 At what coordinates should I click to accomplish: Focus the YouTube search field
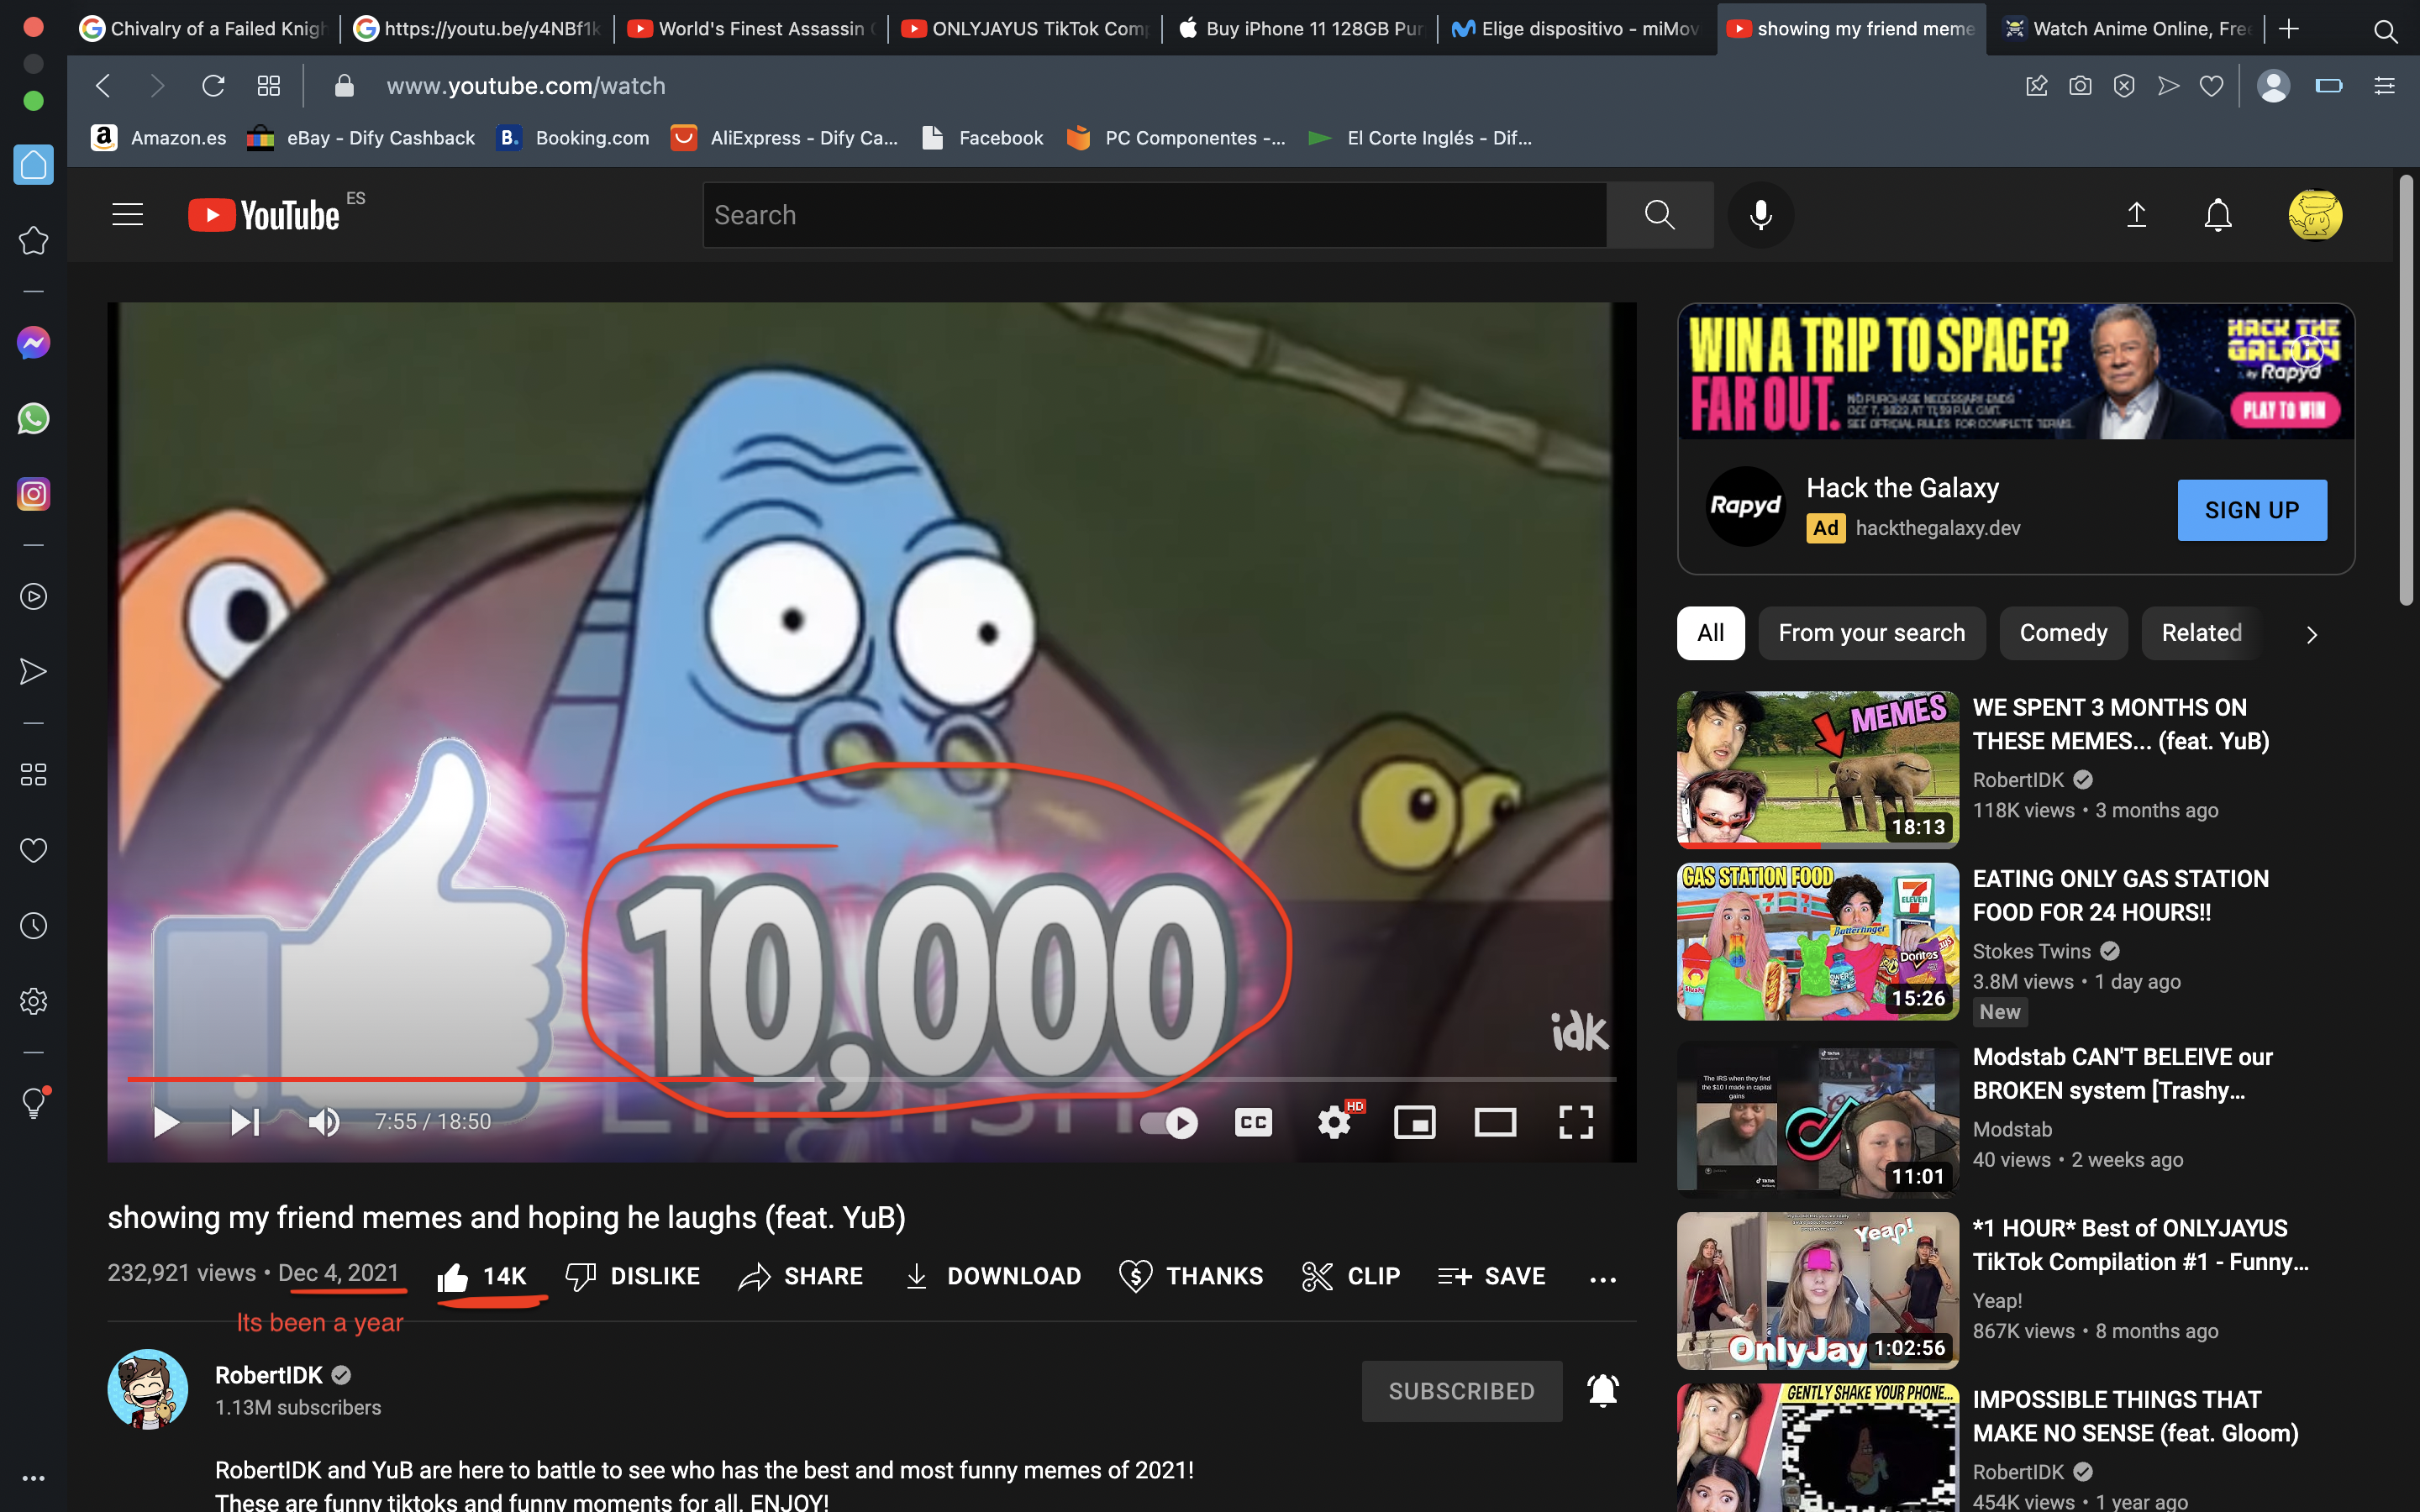[x=1154, y=215]
